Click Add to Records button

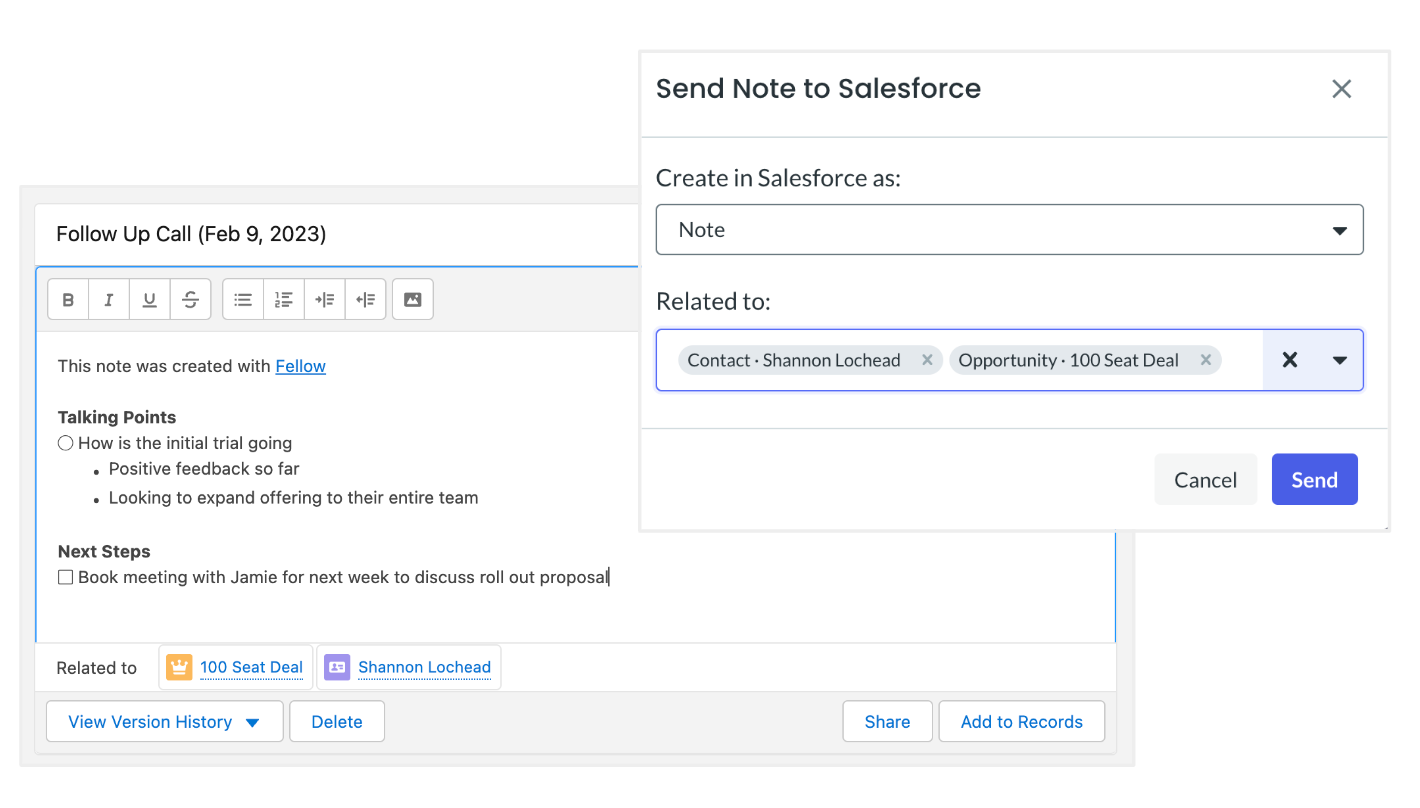pos(1022,722)
